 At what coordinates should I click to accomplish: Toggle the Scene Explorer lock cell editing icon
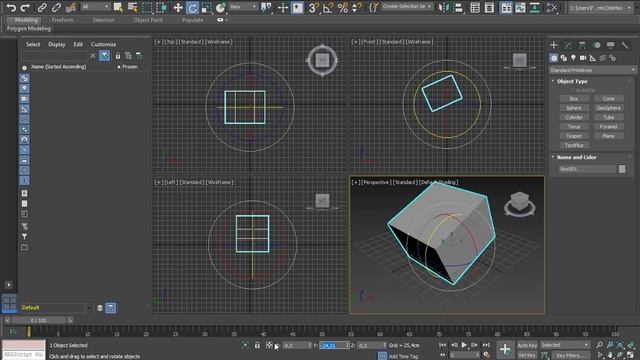pos(118,56)
